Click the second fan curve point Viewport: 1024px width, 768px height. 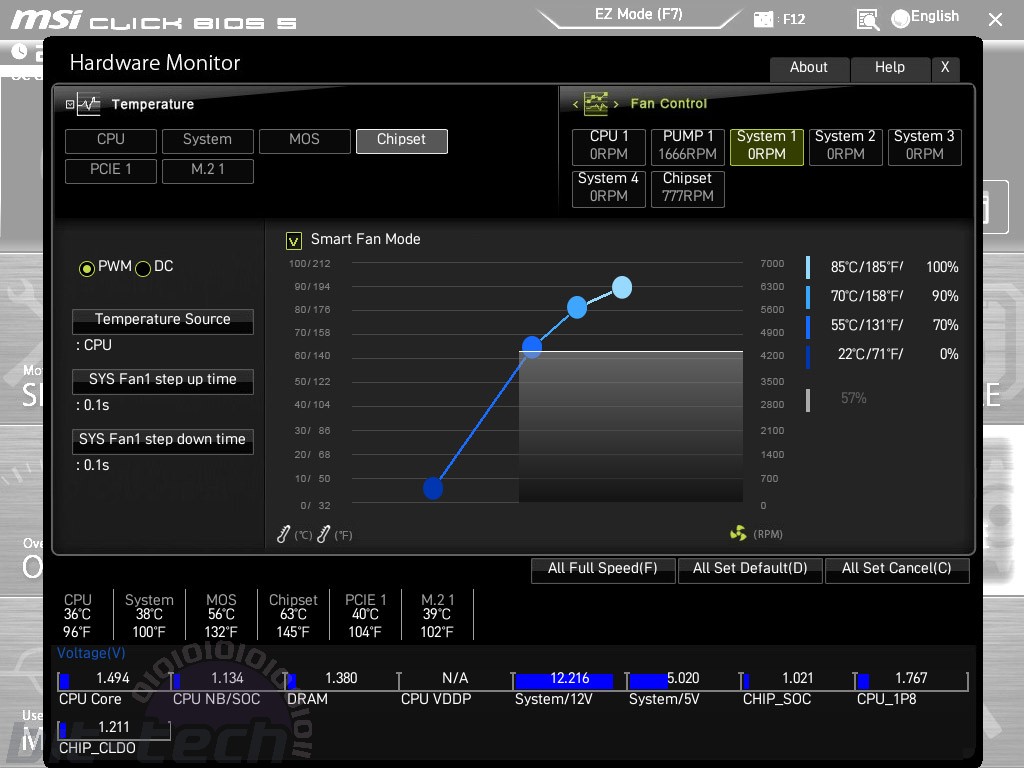pyautogui.click(x=532, y=347)
